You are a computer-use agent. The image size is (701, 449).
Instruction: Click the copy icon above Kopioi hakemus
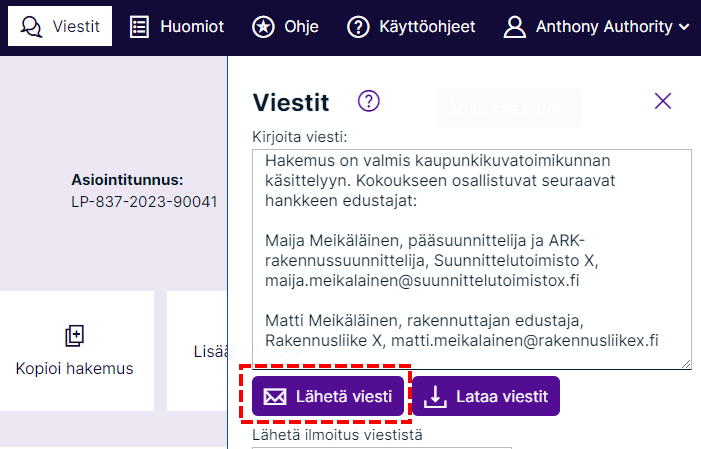[x=74, y=335]
